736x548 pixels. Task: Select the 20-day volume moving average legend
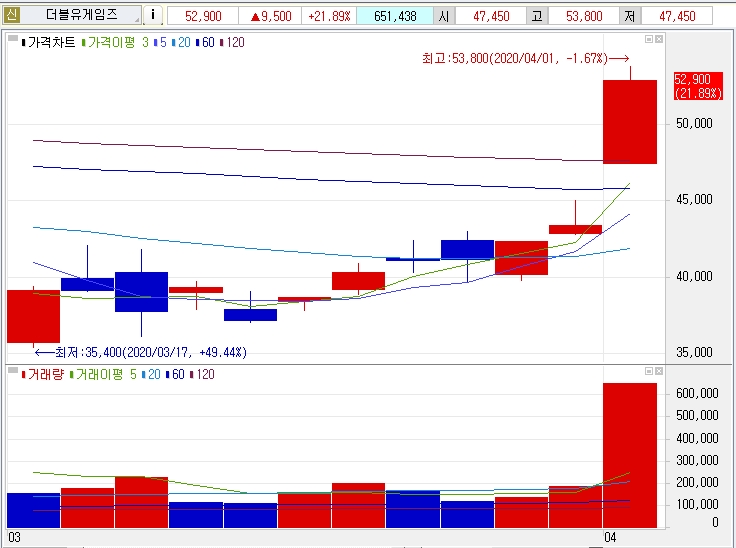151,374
